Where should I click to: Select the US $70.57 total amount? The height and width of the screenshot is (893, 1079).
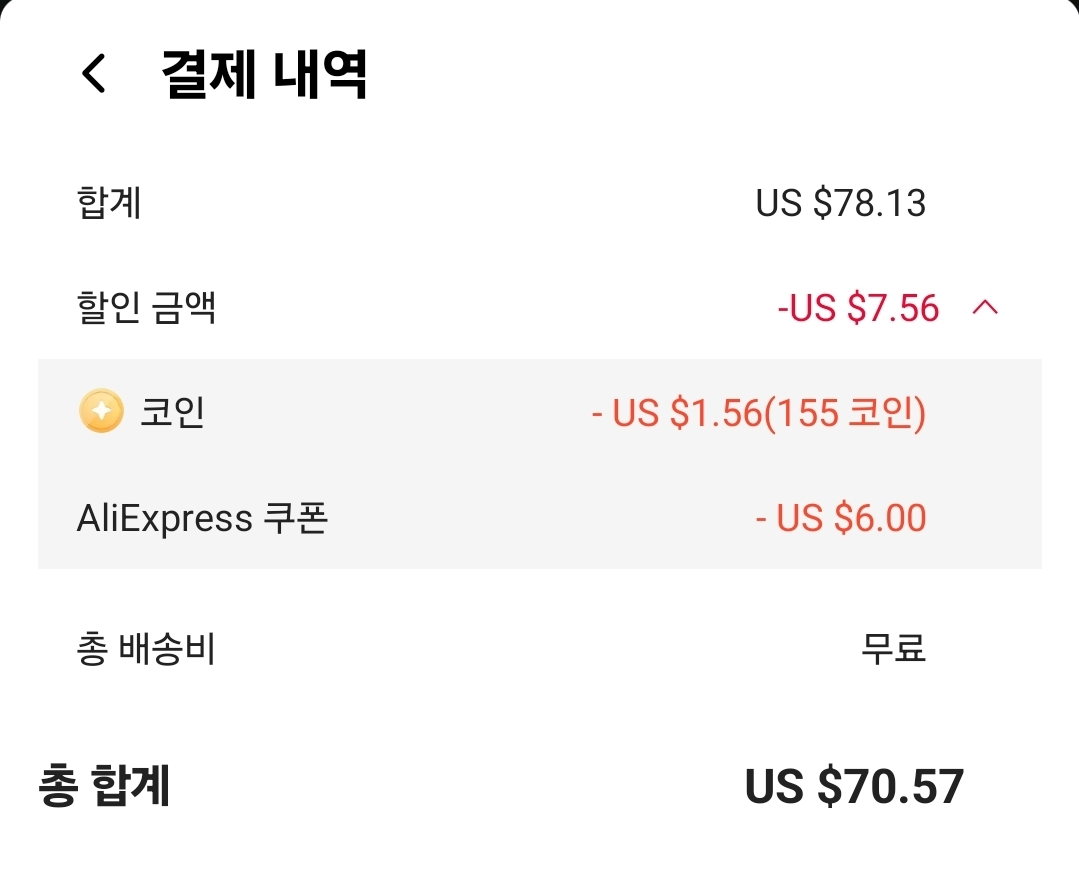(x=854, y=786)
